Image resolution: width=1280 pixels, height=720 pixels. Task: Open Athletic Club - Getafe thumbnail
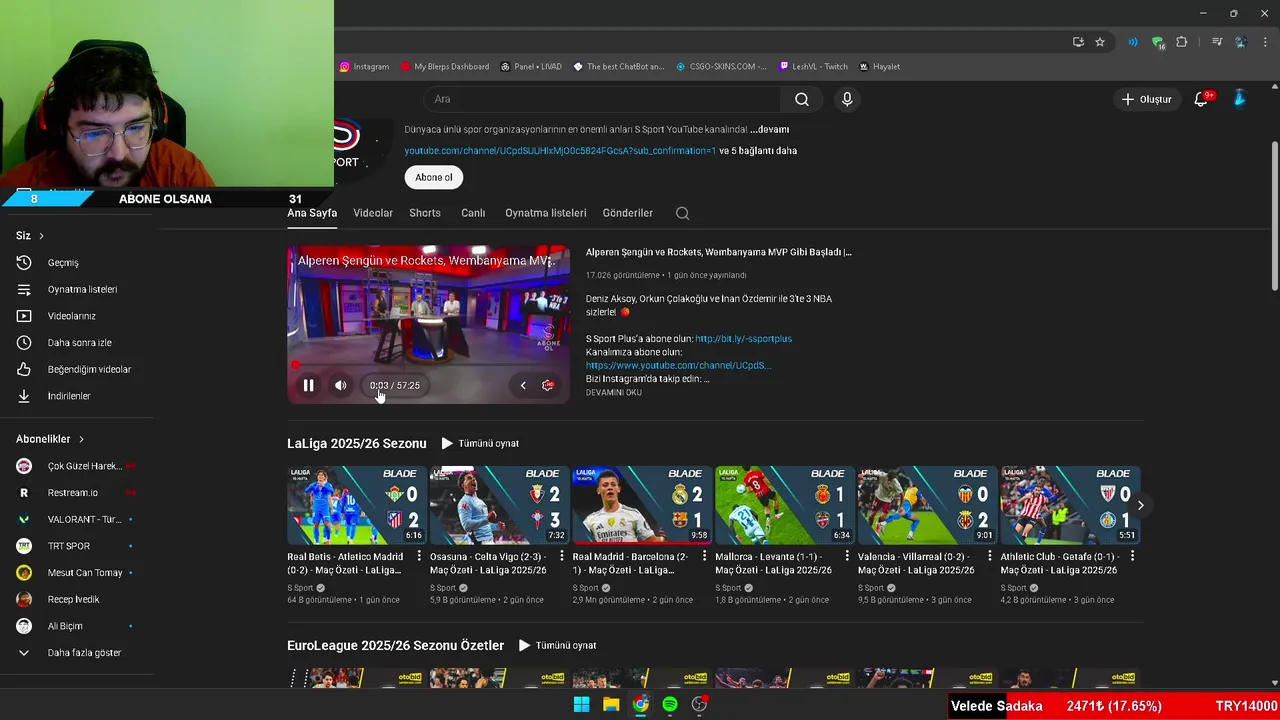1070,505
